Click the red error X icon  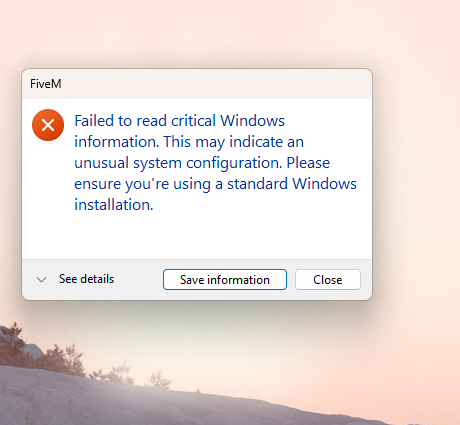point(48,125)
